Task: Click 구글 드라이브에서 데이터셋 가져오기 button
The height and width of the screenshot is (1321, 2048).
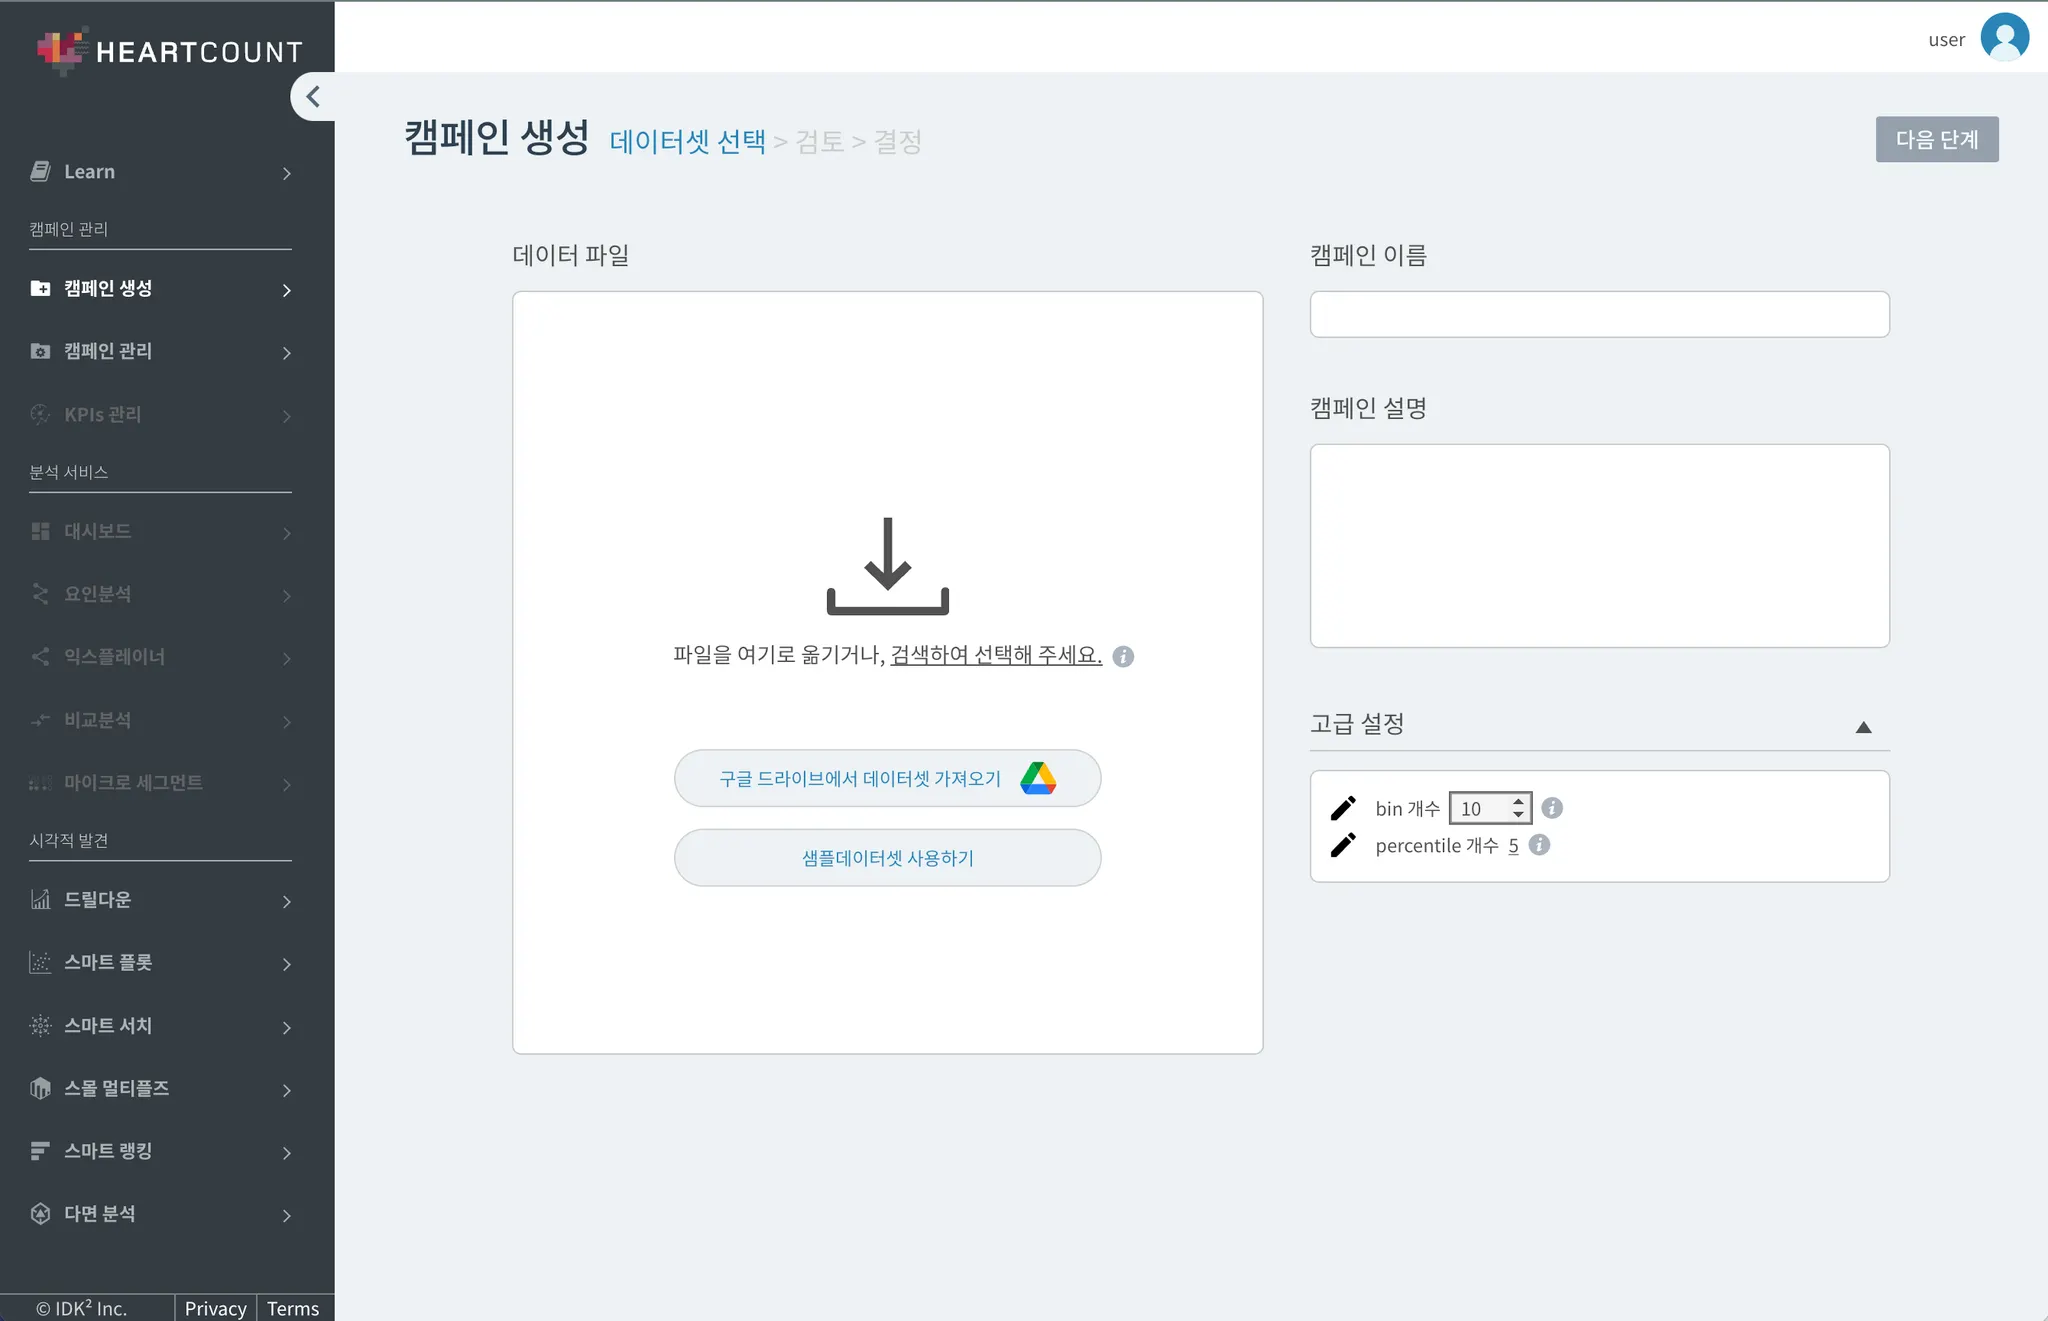Action: click(887, 778)
